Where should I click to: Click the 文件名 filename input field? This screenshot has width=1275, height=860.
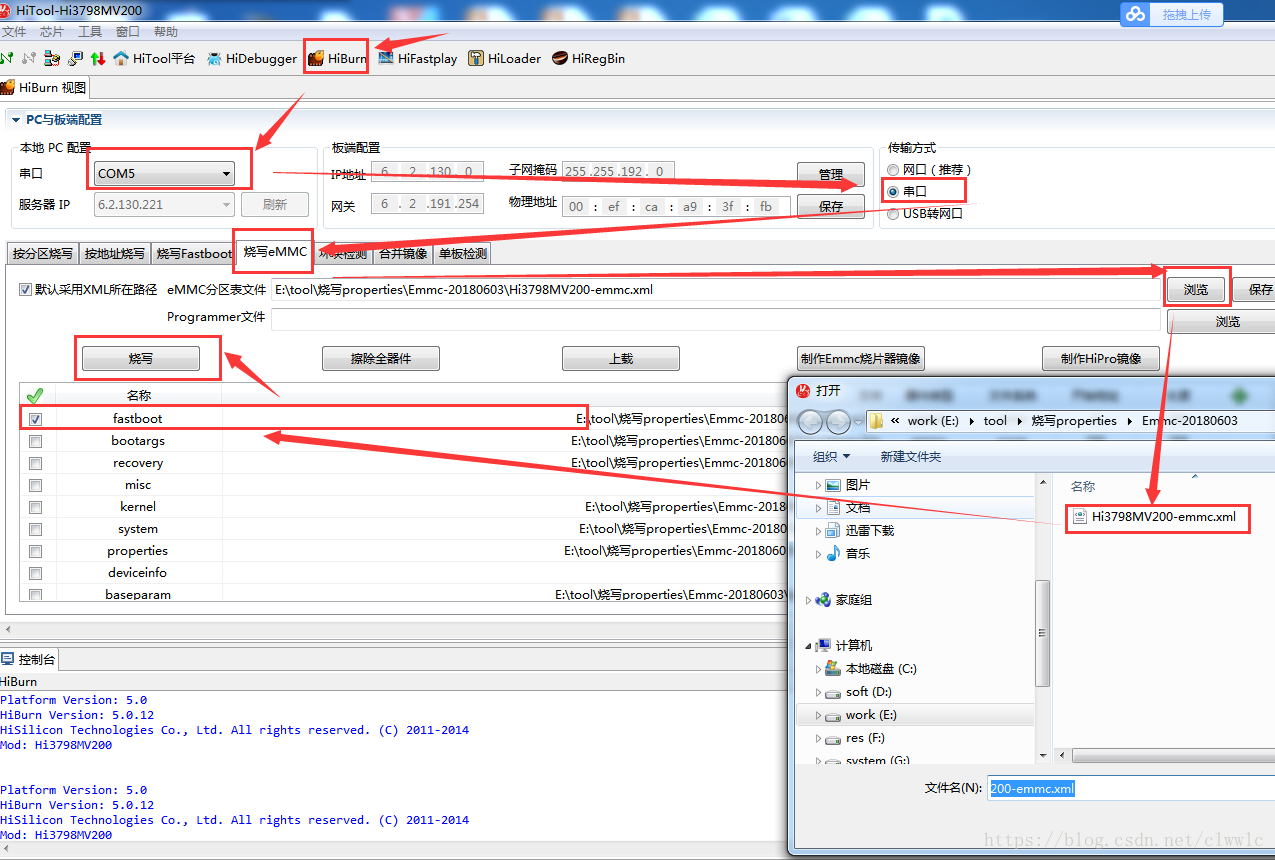pyautogui.click(x=1131, y=788)
